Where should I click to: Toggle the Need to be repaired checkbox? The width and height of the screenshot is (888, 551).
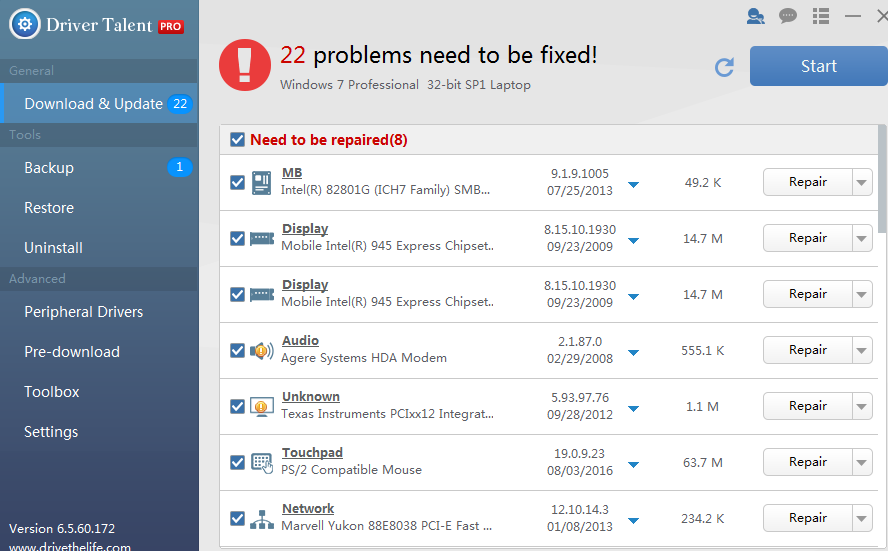[x=237, y=139]
